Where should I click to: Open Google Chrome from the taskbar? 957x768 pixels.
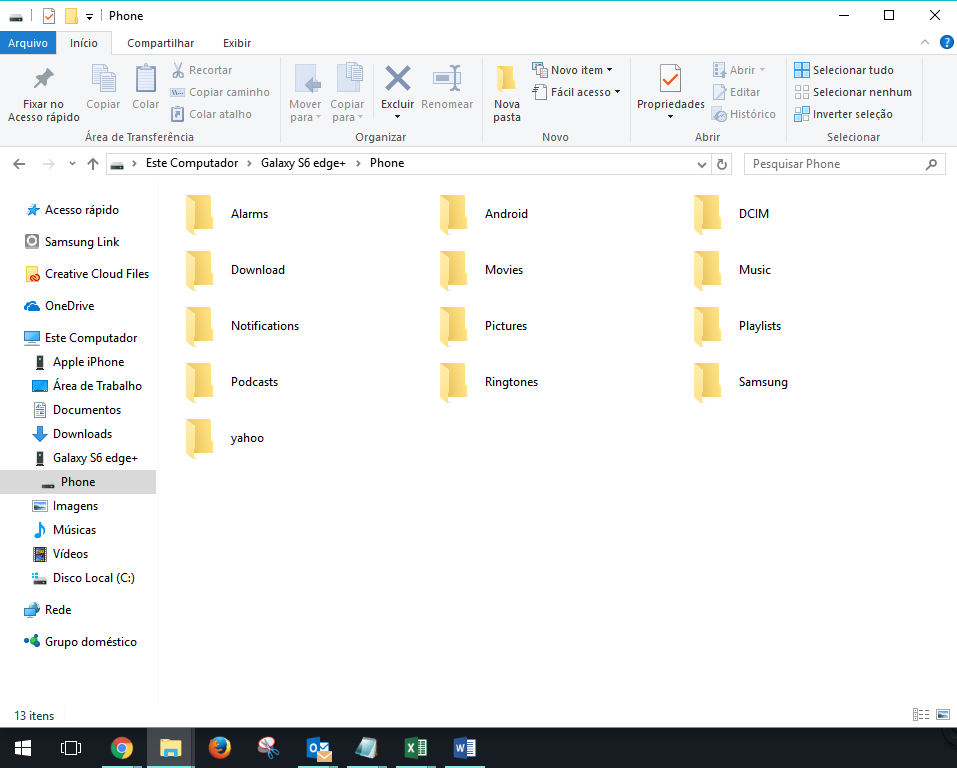[122, 748]
